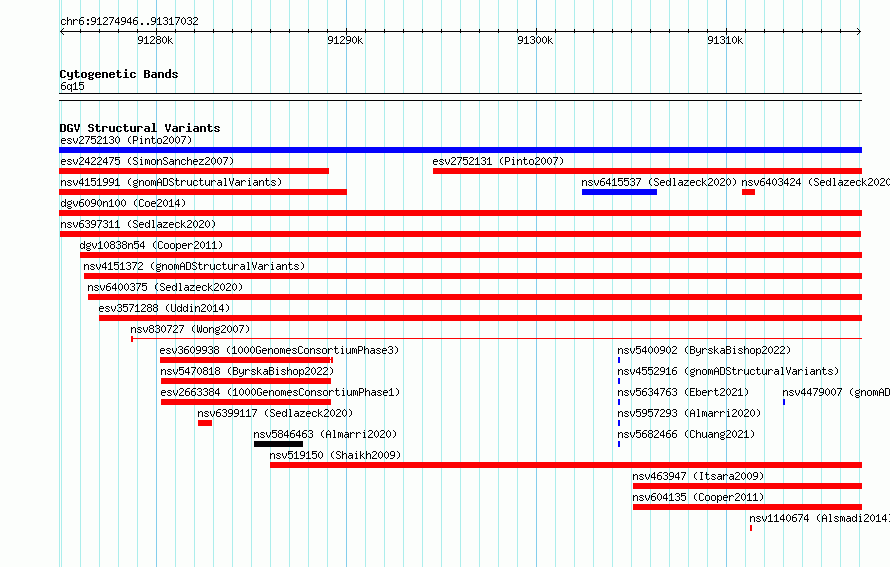Open nsv4151372 (gnomADStructuralVariants) label

tap(194, 266)
